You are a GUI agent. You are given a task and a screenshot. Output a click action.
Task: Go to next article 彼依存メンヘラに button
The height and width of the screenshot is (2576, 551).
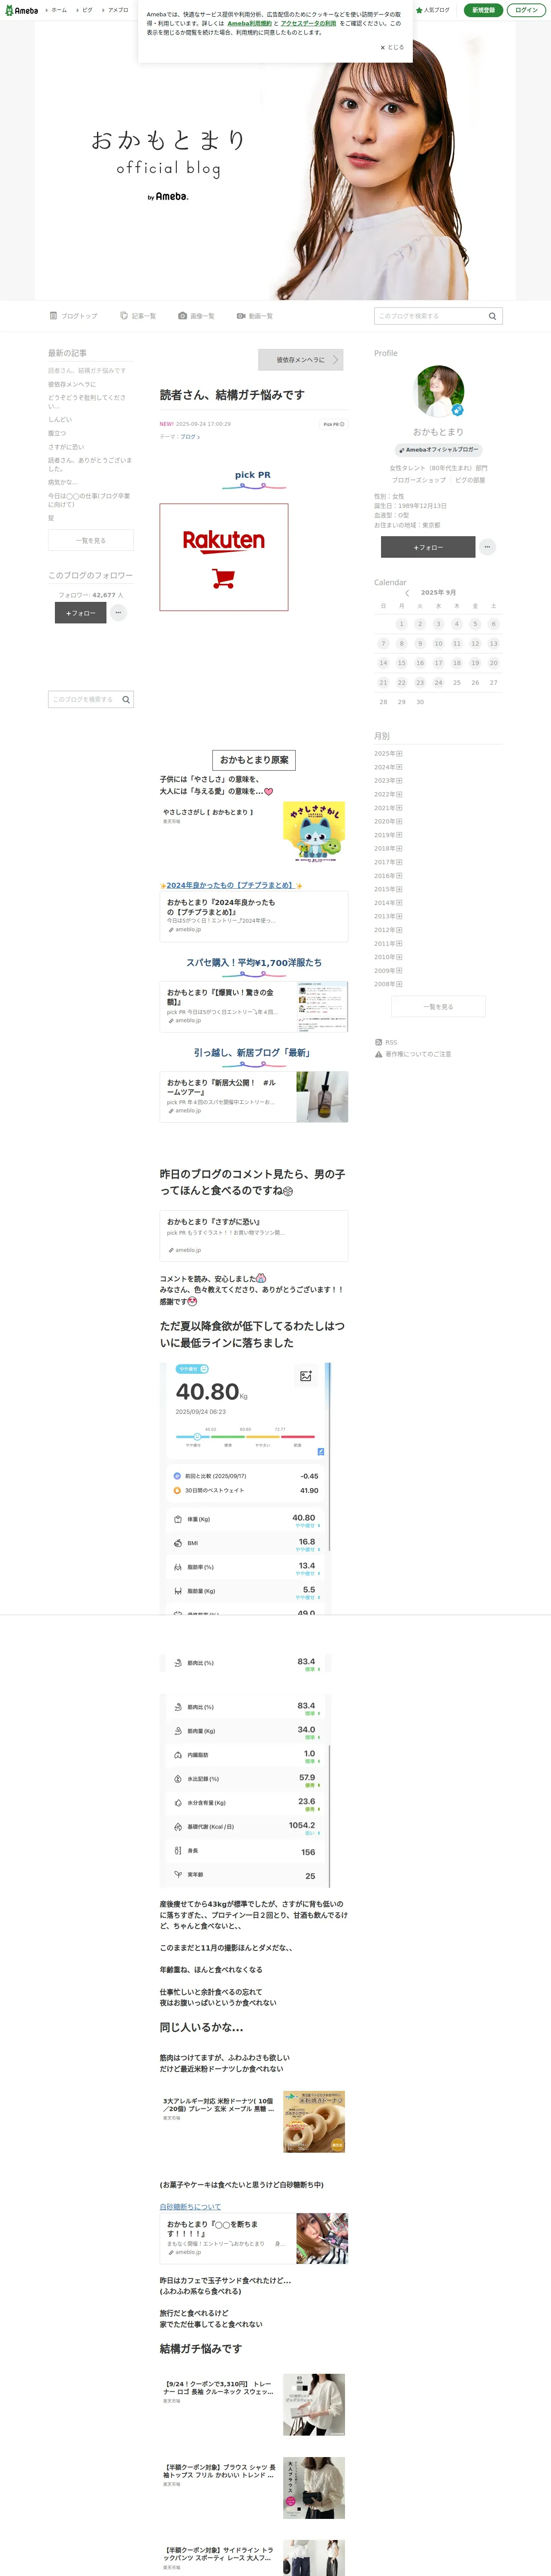tap(301, 360)
